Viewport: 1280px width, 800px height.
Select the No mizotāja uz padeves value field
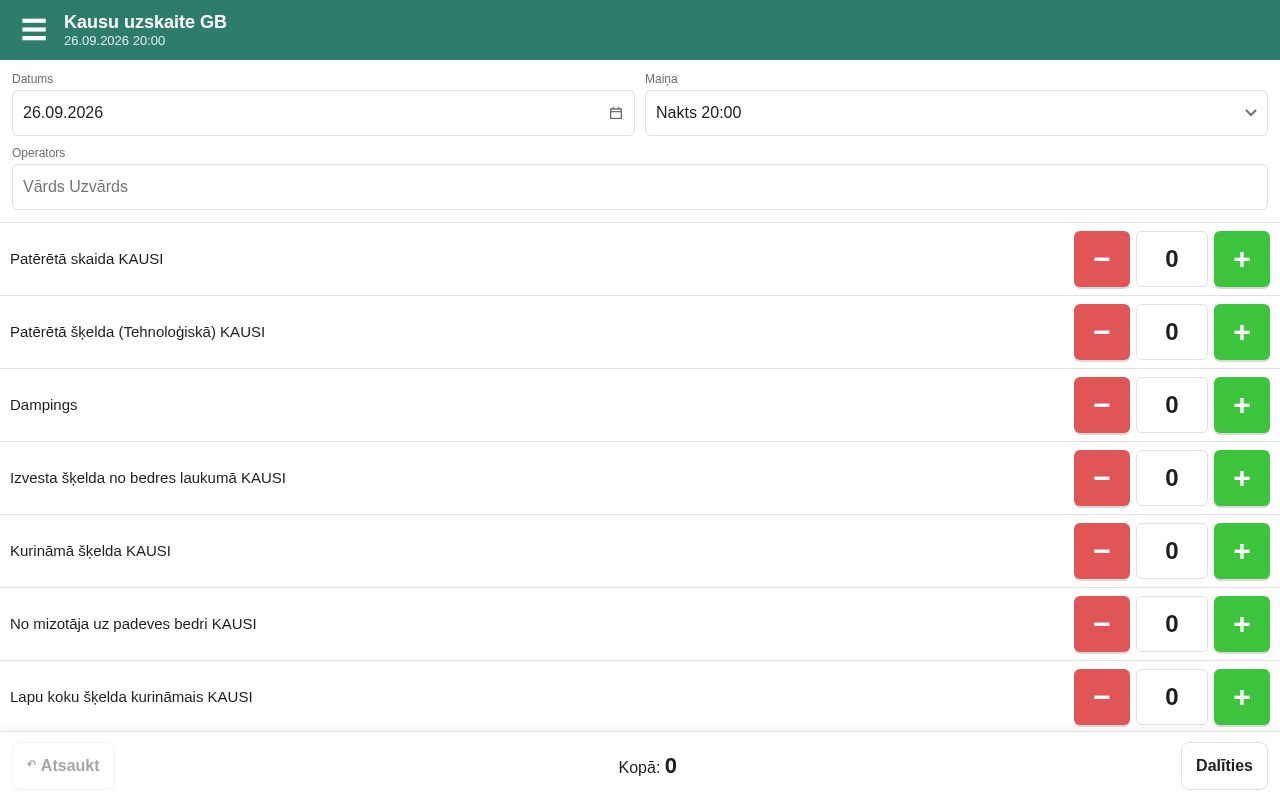pos(1172,624)
